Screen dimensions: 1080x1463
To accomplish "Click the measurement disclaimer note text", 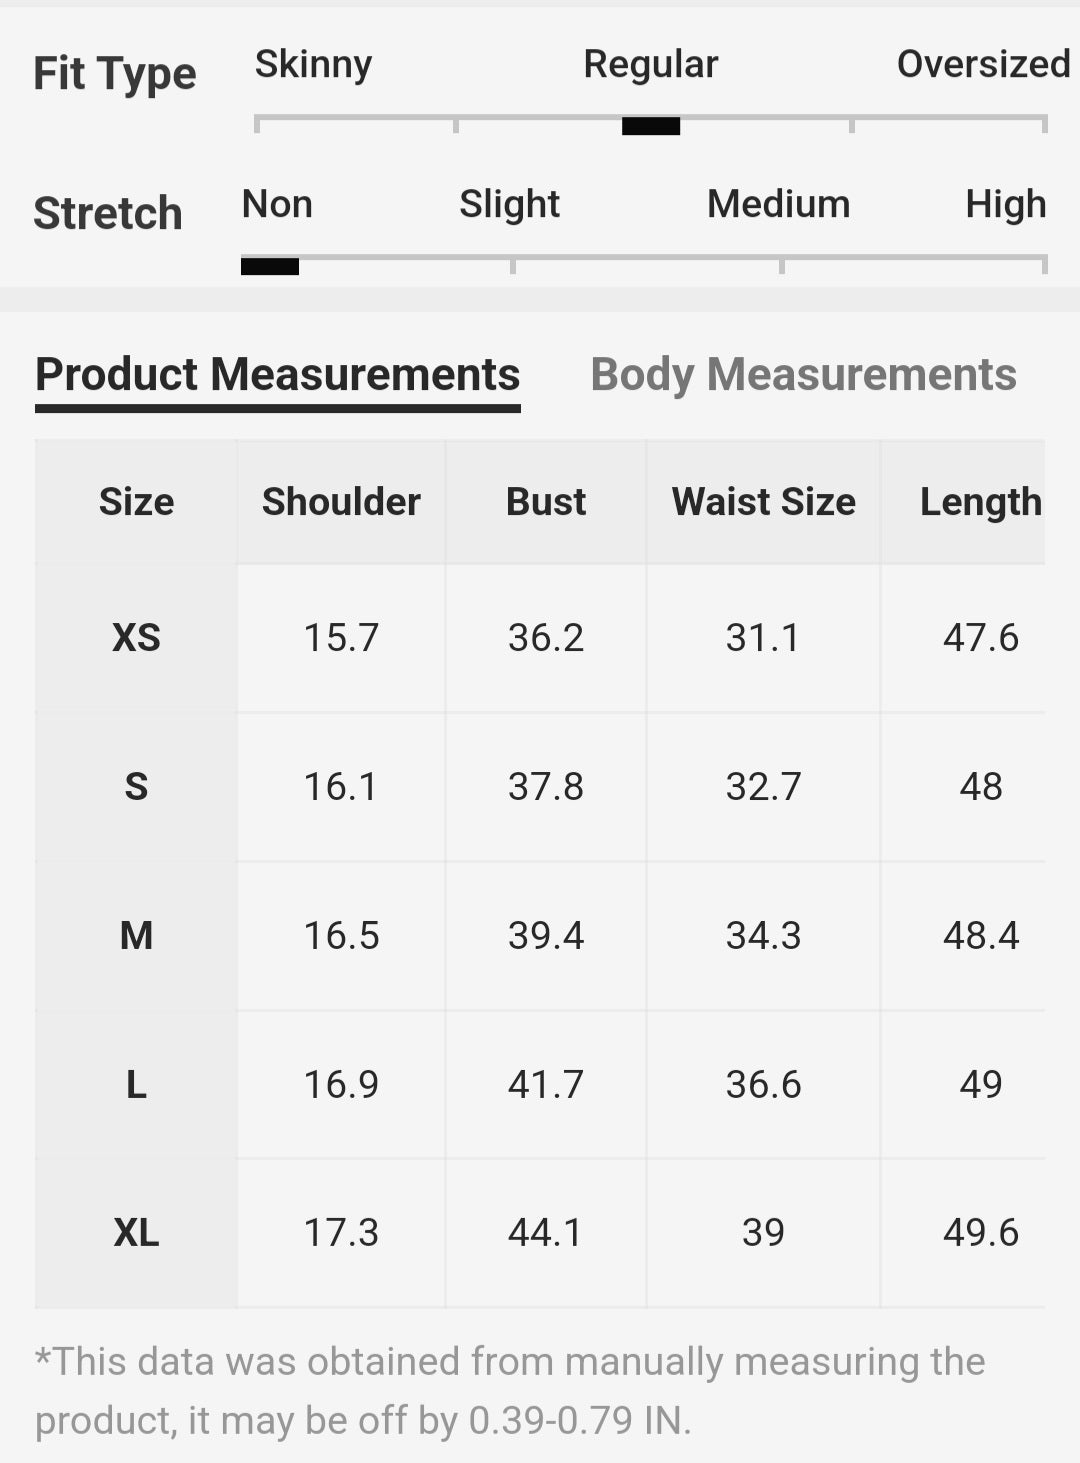I will coord(510,1390).
